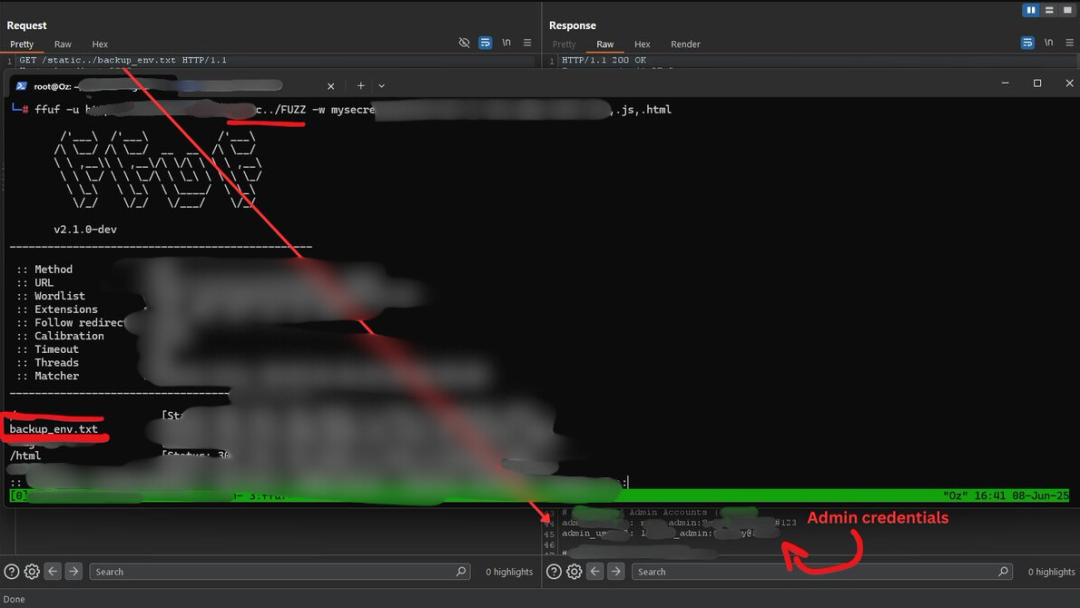Image resolution: width=1080 pixels, height=608 pixels.
Task: Click the tmux status bar clock 16:41
Action: (988, 495)
